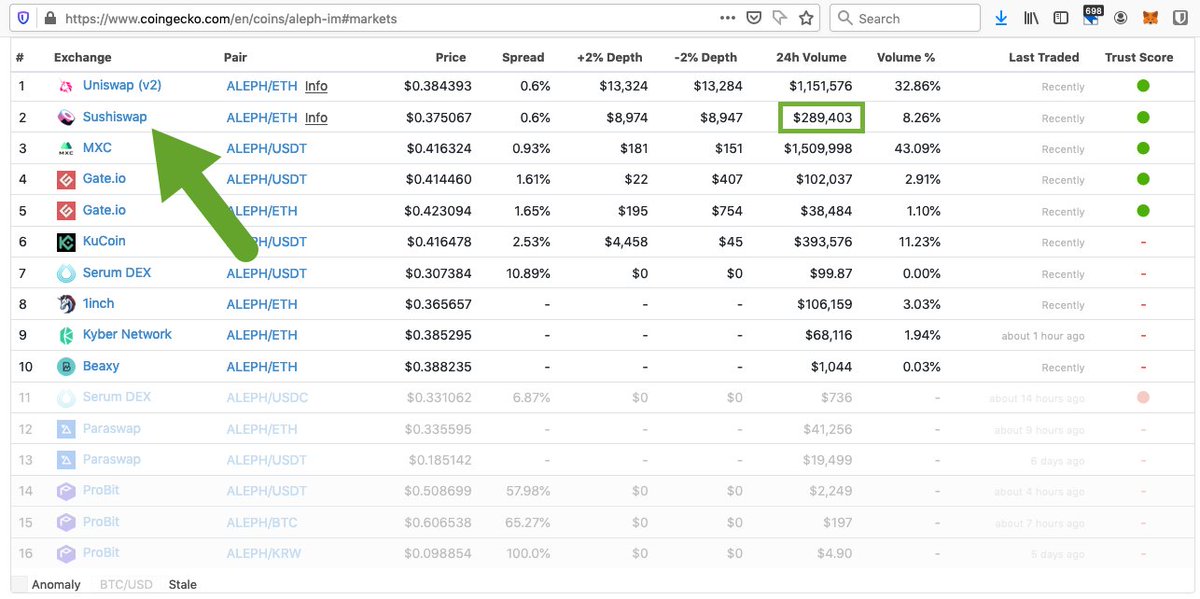Click the MXC exchange logo
1200x599 pixels.
click(x=66, y=148)
